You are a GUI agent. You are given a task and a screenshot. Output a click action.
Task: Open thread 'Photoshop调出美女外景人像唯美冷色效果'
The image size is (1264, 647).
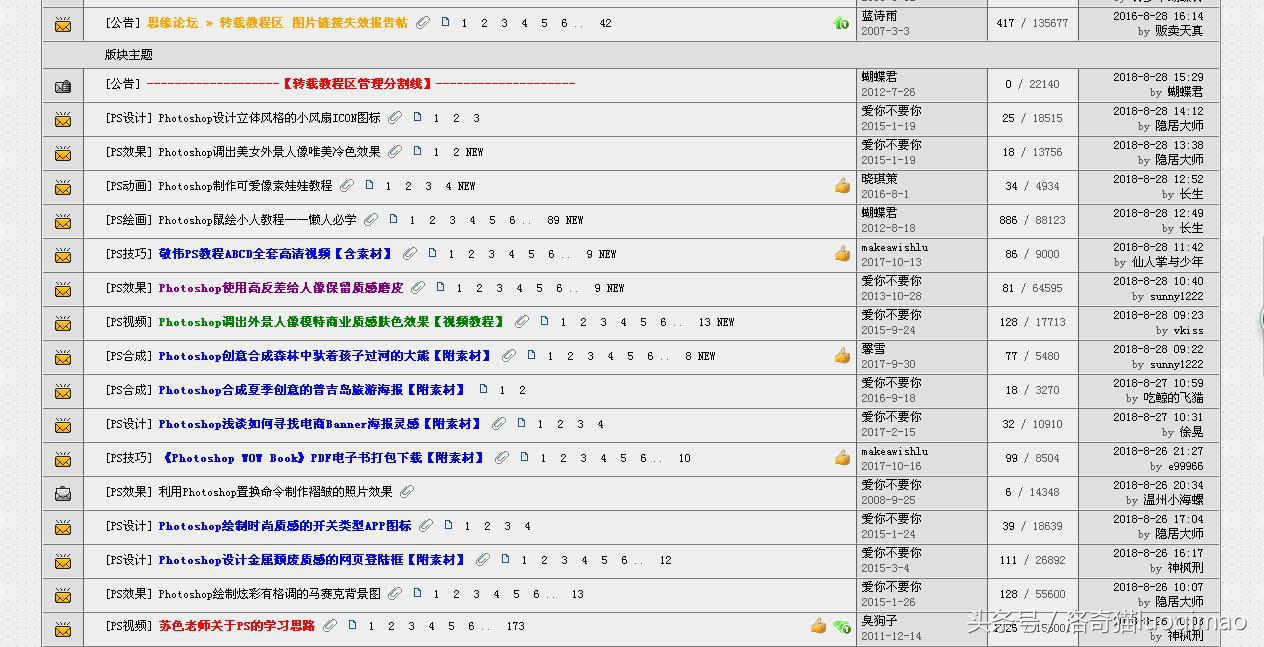click(269, 152)
